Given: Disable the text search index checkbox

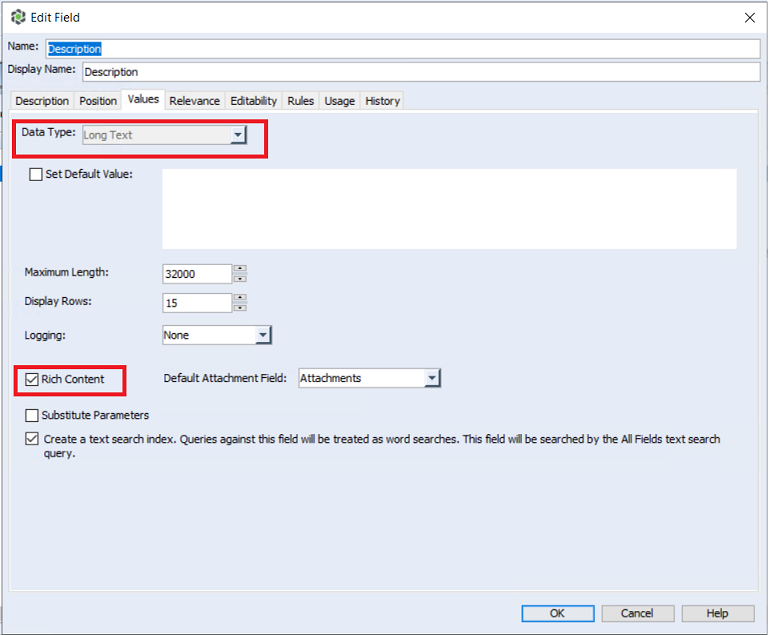Looking at the screenshot, I should coord(33,439).
